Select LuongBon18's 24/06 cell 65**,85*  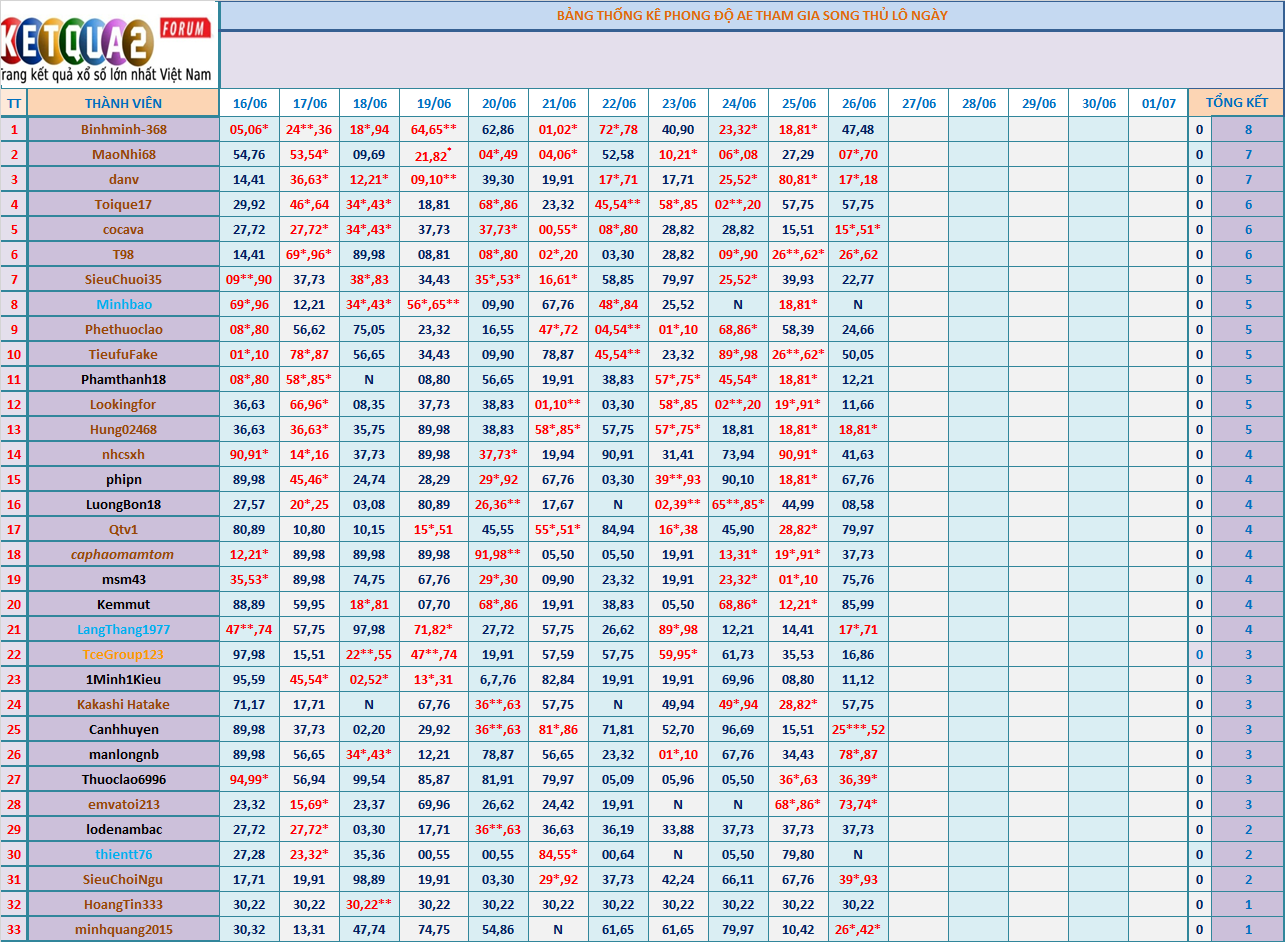[738, 504]
